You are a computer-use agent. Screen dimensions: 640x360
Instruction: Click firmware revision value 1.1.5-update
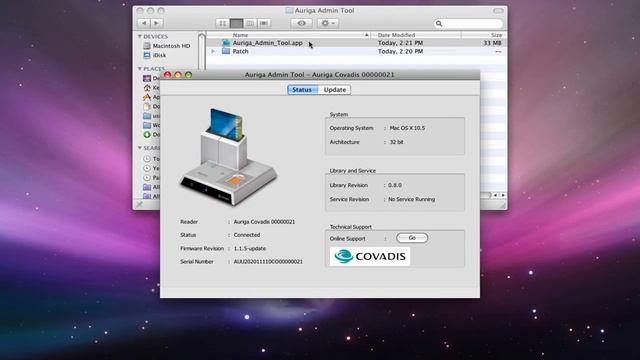[x=250, y=249]
